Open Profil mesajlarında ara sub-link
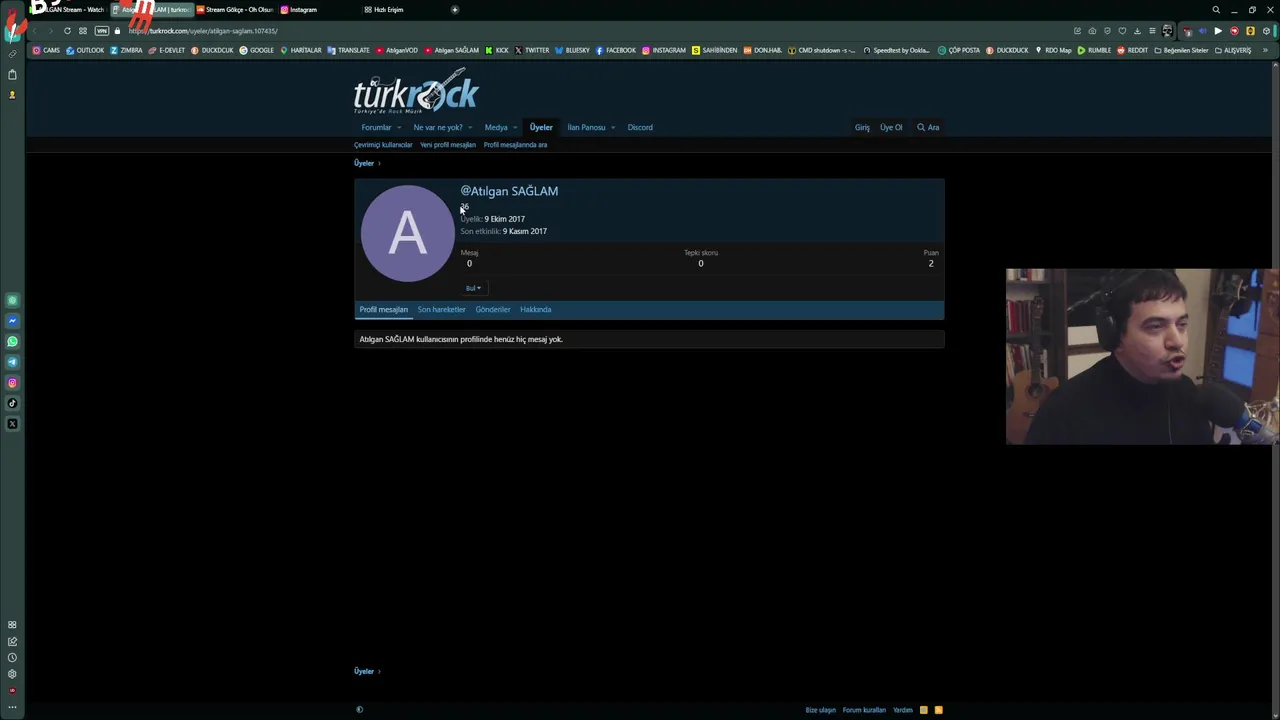The image size is (1280, 720). [515, 145]
